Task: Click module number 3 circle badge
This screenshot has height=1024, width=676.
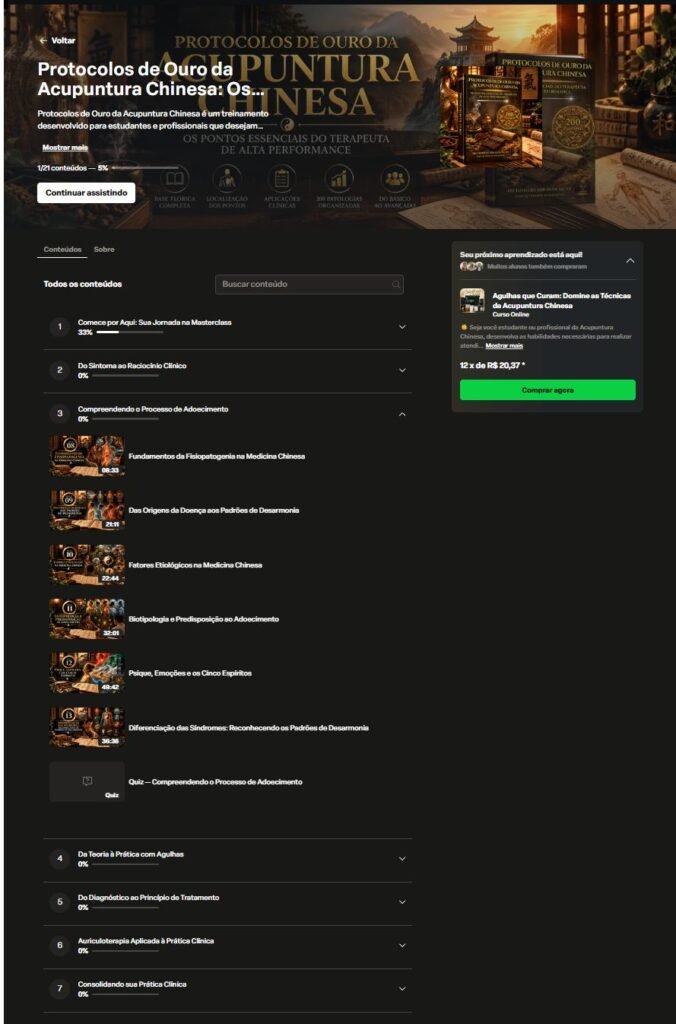Action: 59,413
